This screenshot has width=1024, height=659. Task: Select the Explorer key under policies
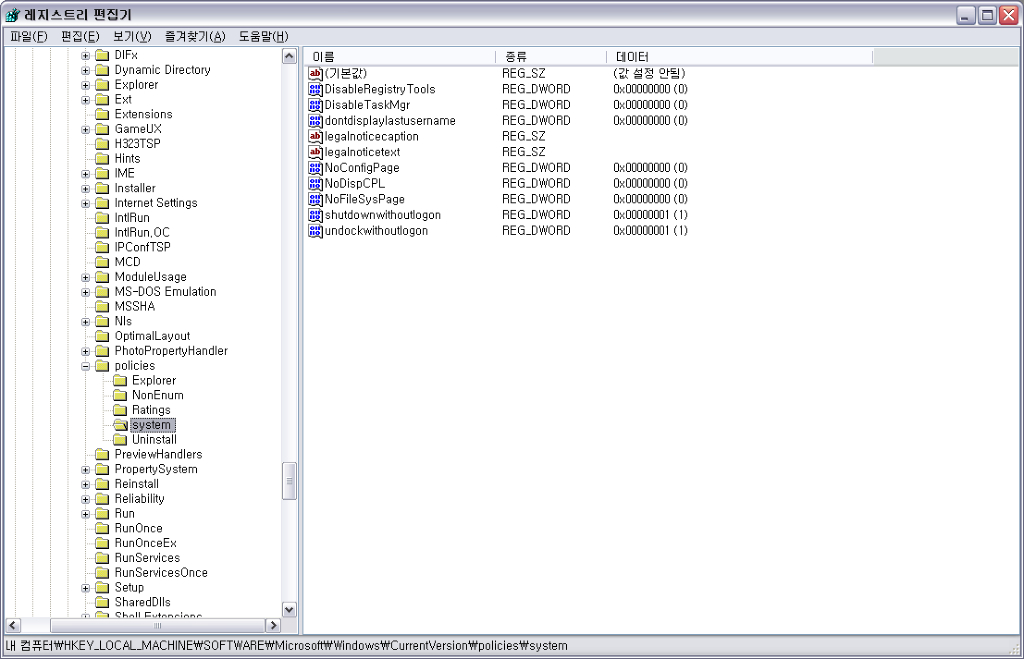(154, 381)
